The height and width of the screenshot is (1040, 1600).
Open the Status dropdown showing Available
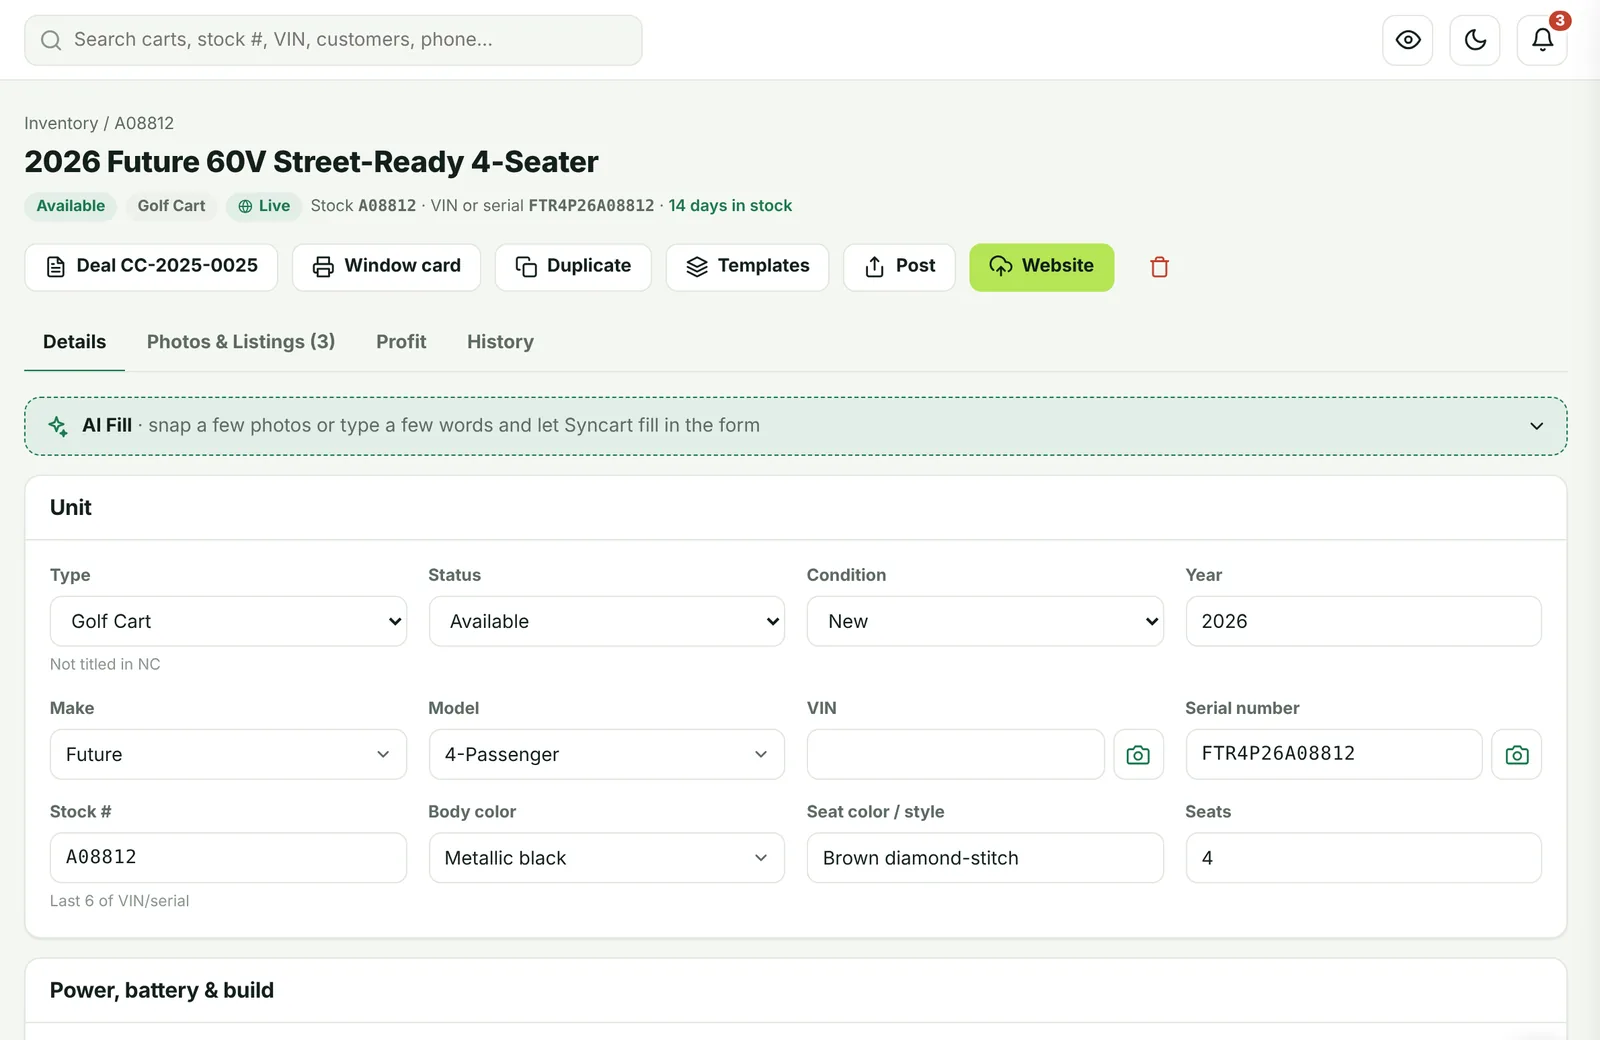[607, 622]
